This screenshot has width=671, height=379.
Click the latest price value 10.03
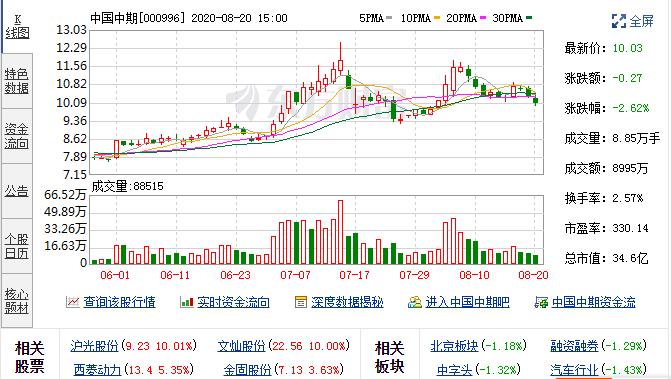627,48
